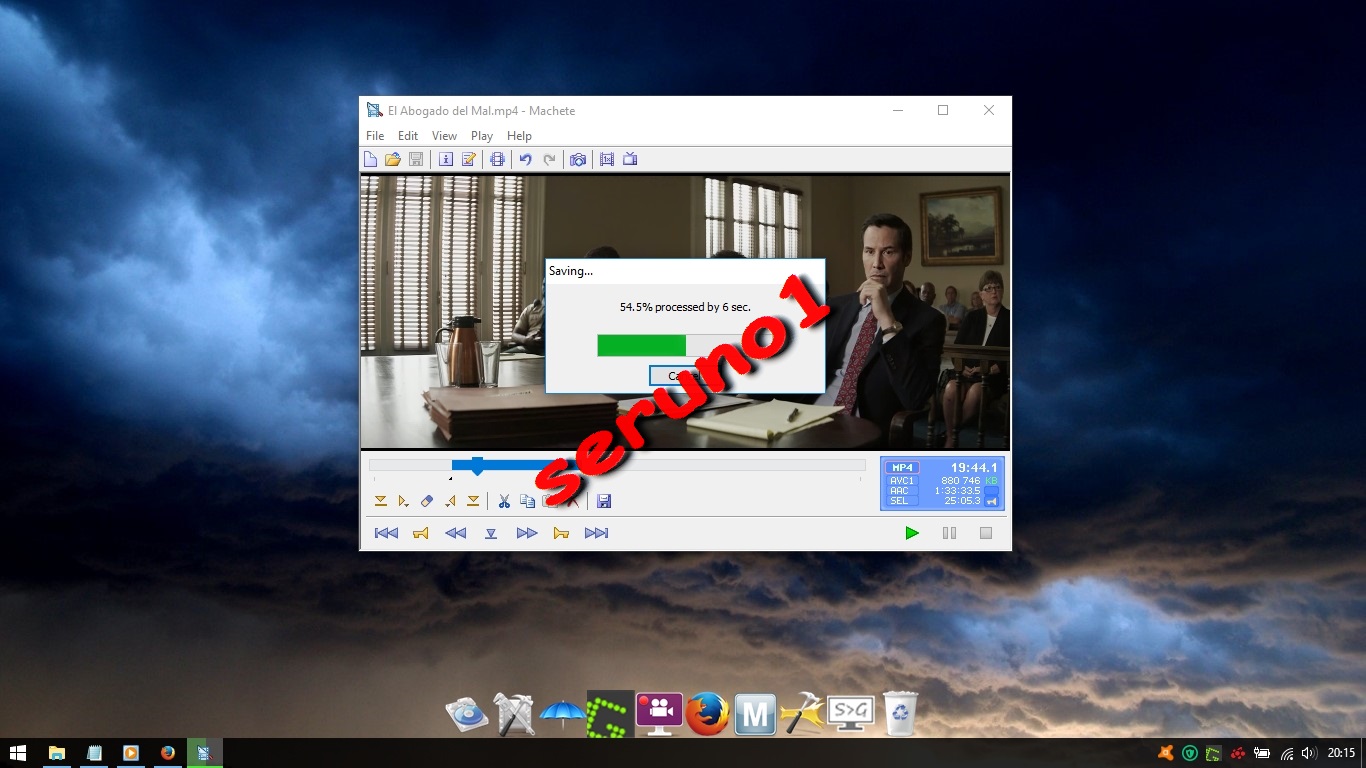
Task: Open the file information dialog
Action: 446,159
